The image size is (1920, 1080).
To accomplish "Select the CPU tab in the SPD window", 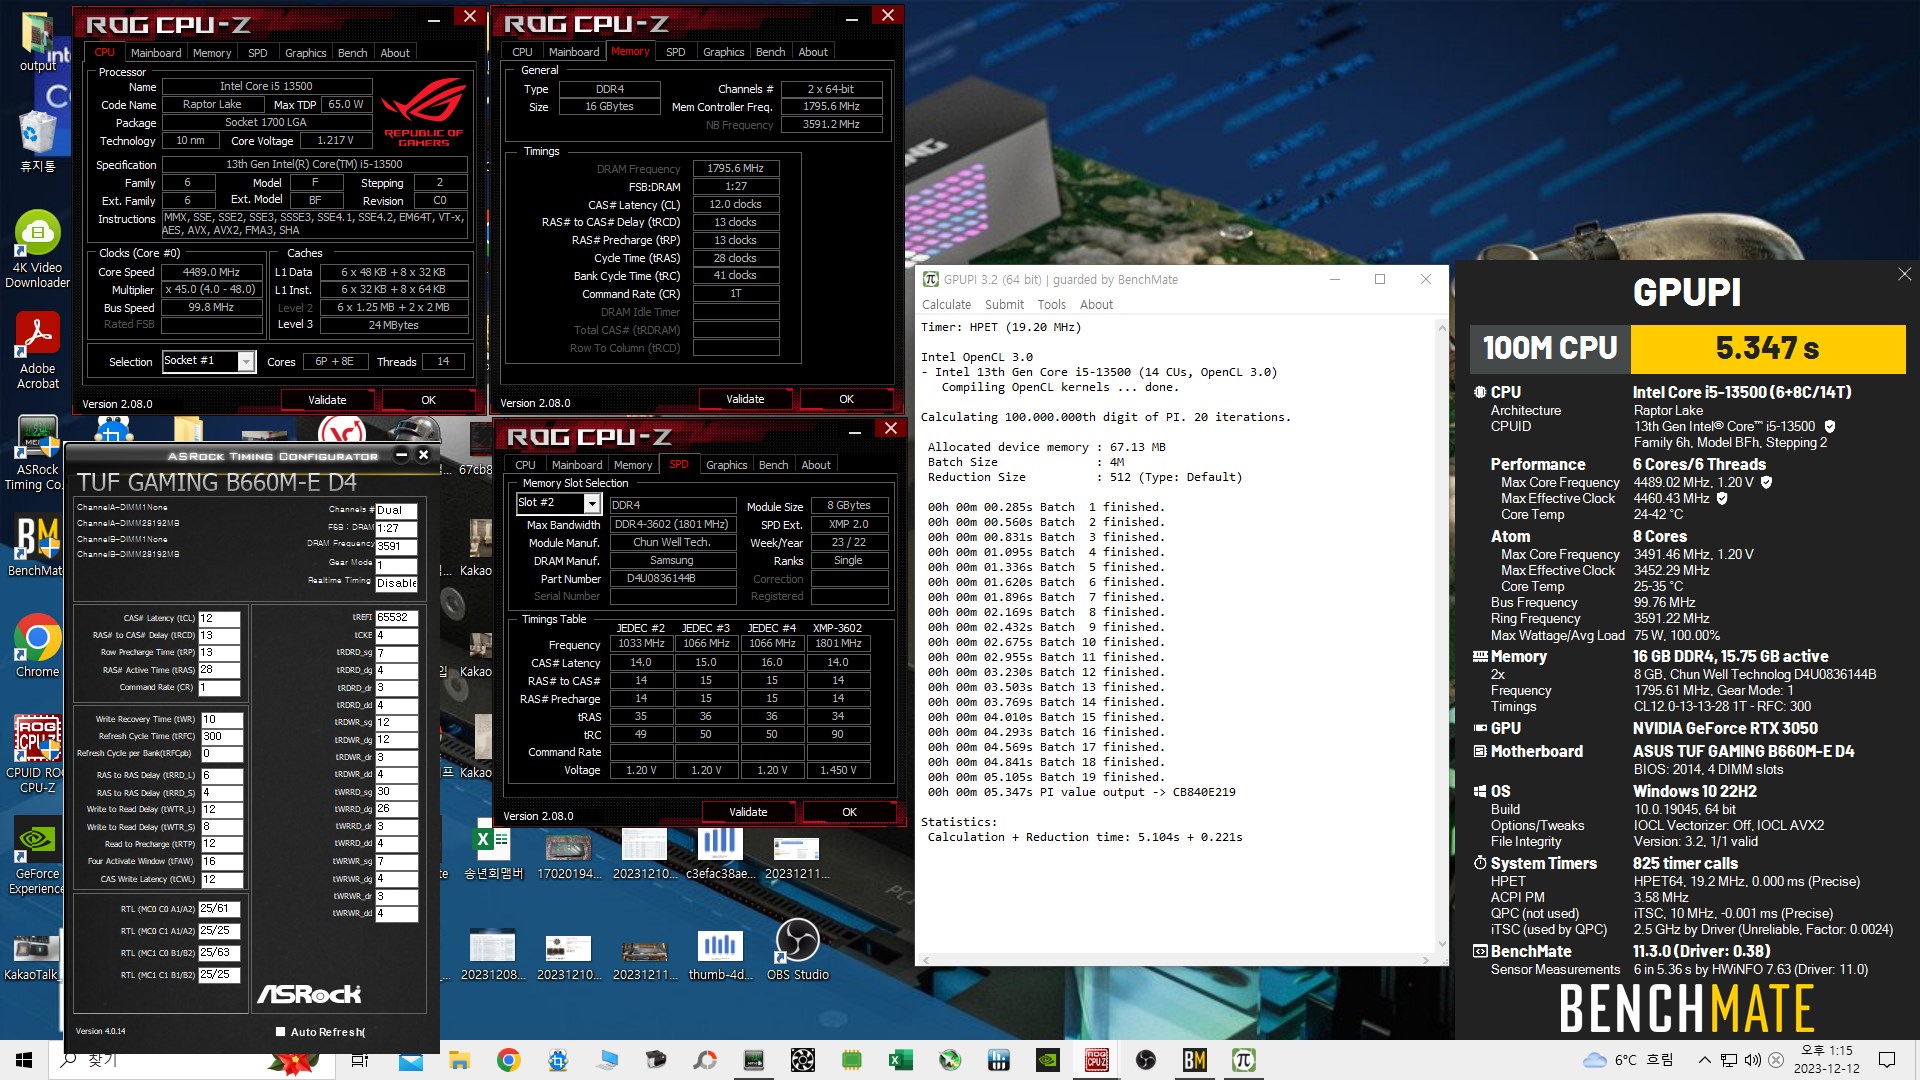I will point(525,465).
